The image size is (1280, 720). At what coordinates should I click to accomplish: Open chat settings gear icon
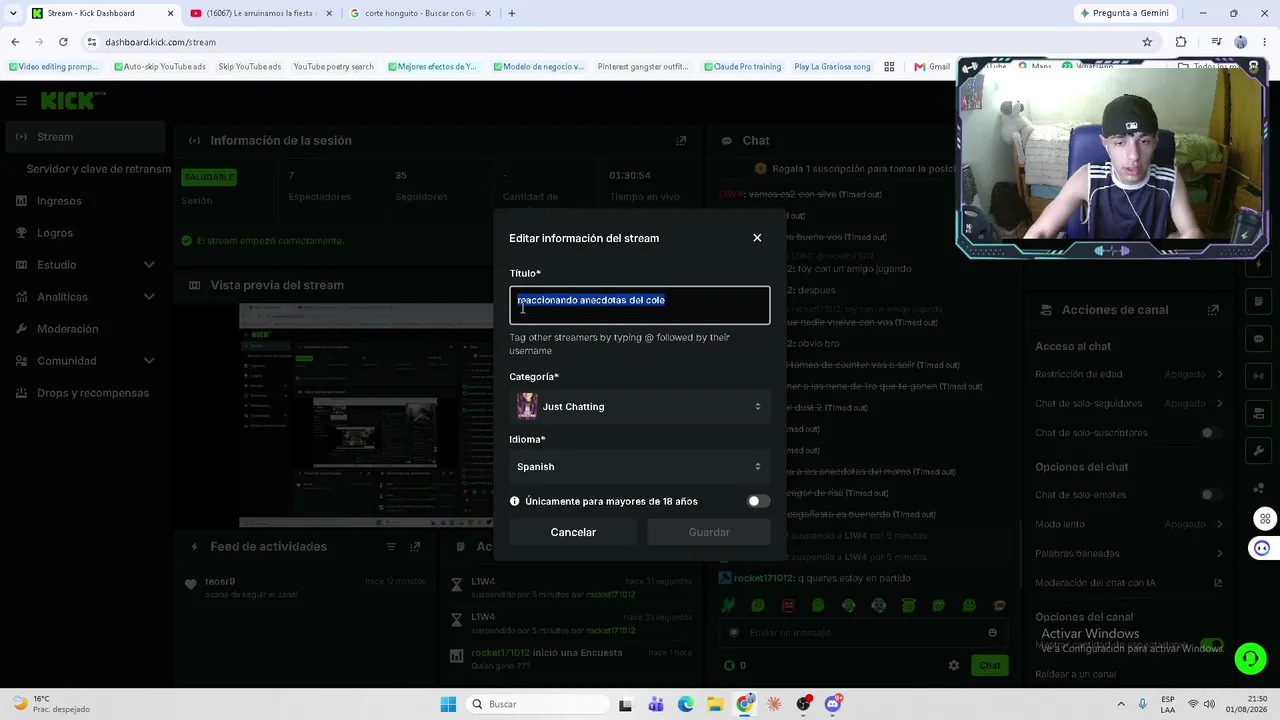coord(954,665)
